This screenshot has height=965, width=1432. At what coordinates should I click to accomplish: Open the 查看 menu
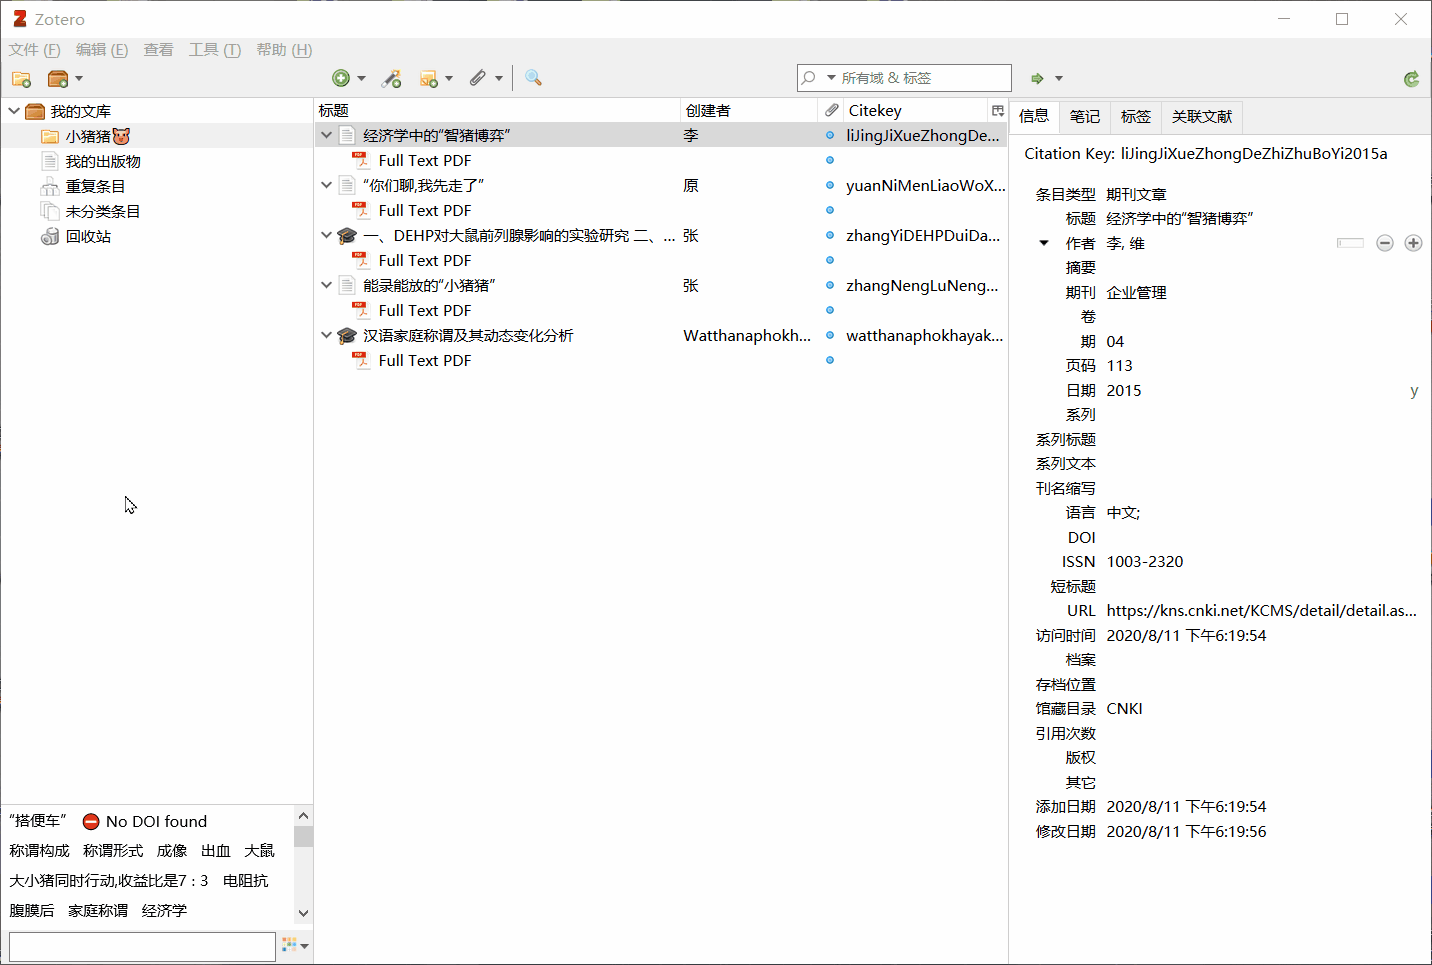pos(158,50)
